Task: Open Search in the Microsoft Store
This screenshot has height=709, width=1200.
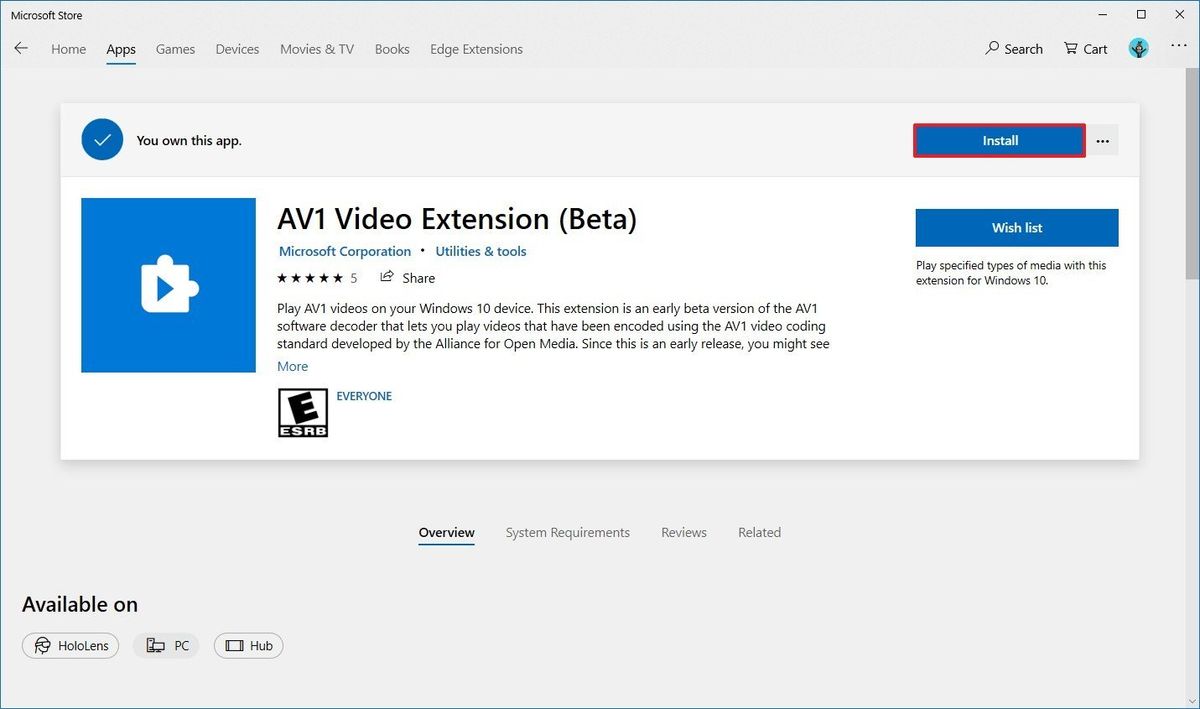Action: [1014, 48]
